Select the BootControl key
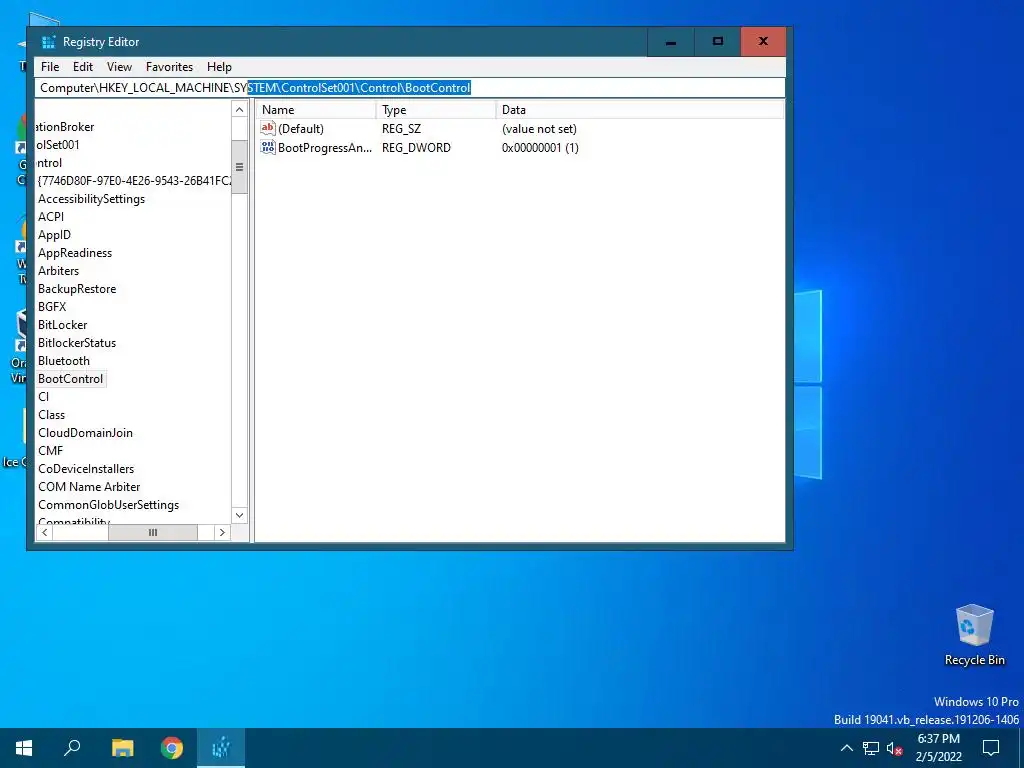 71,379
